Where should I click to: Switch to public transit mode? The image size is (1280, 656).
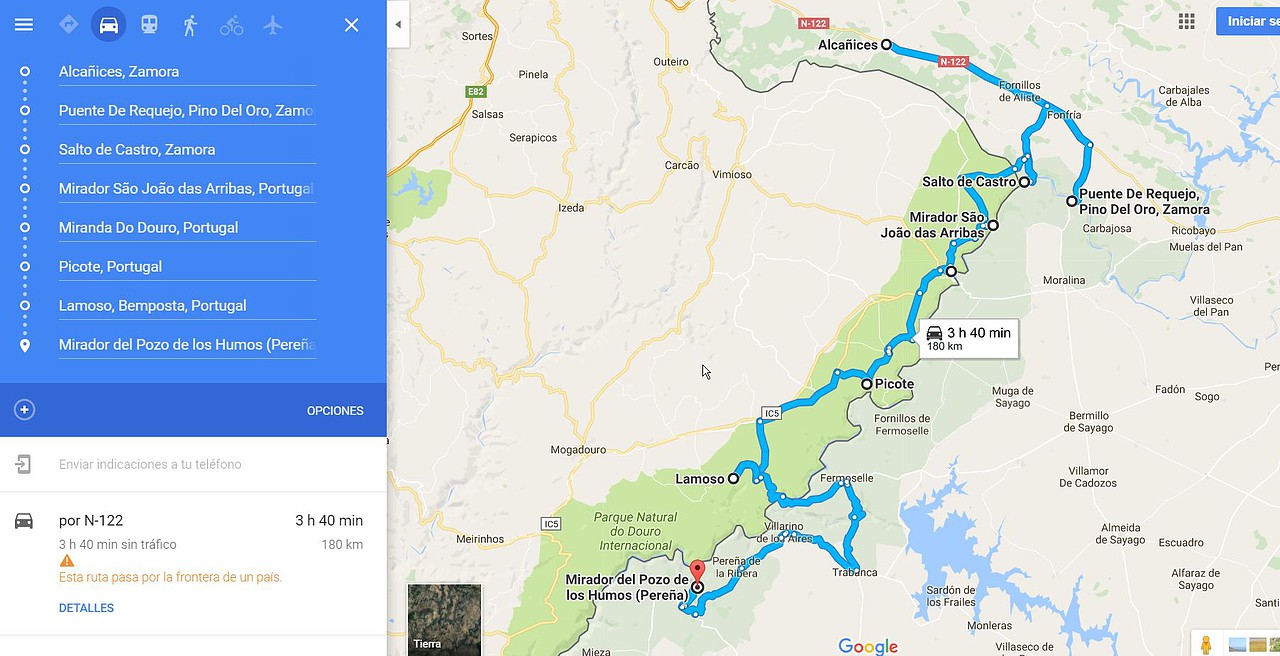click(149, 25)
